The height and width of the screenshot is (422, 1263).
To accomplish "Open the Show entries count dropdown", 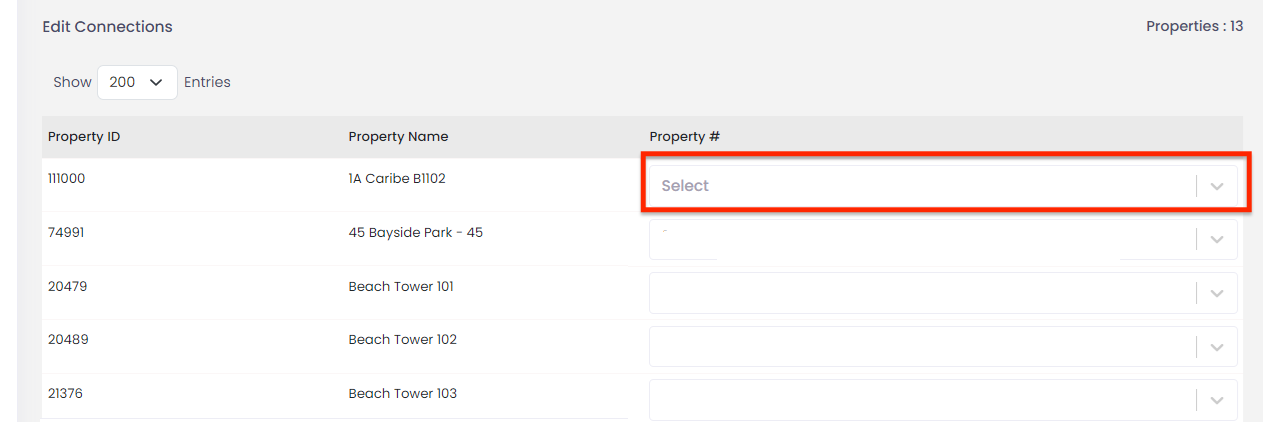I will (137, 82).
